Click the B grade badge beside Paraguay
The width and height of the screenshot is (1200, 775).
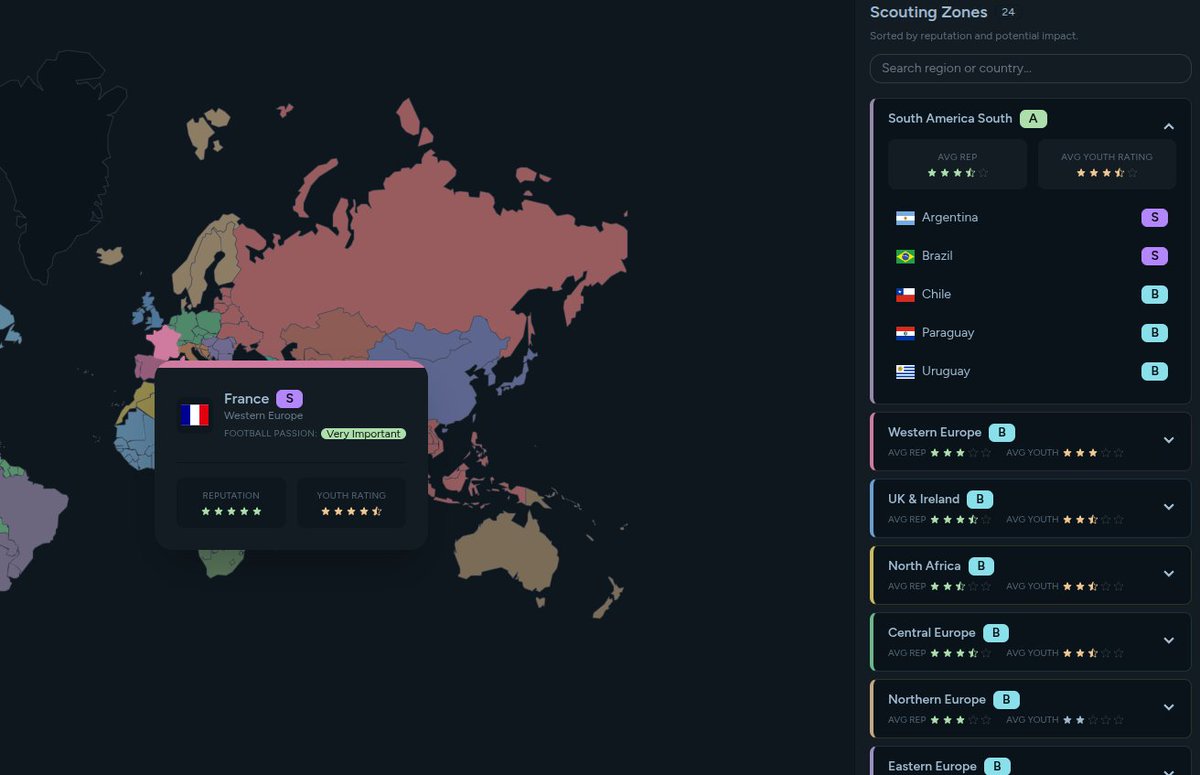tap(1154, 333)
